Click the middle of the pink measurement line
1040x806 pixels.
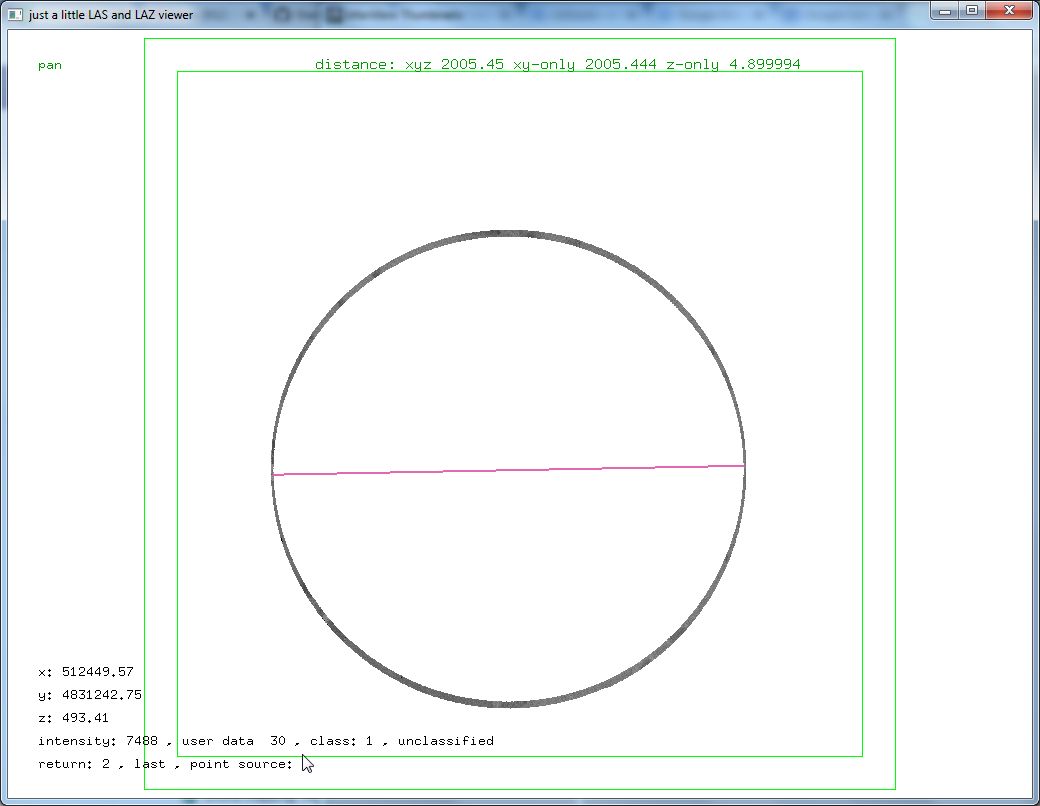click(508, 470)
